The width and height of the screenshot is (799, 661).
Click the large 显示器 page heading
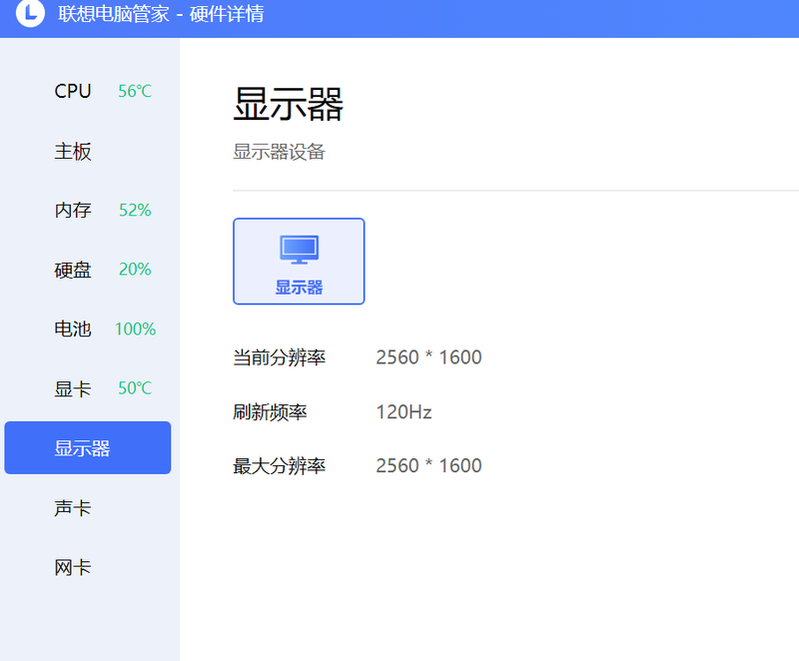(x=288, y=104)
